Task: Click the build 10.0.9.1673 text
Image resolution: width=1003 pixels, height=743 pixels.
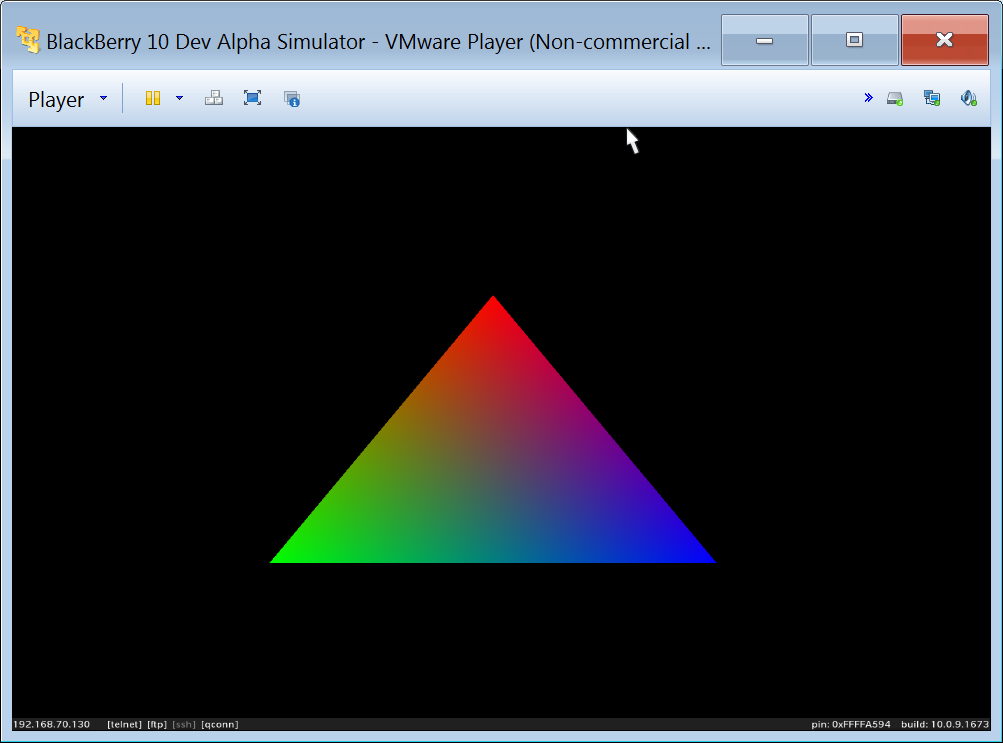Action: [945, 724]
